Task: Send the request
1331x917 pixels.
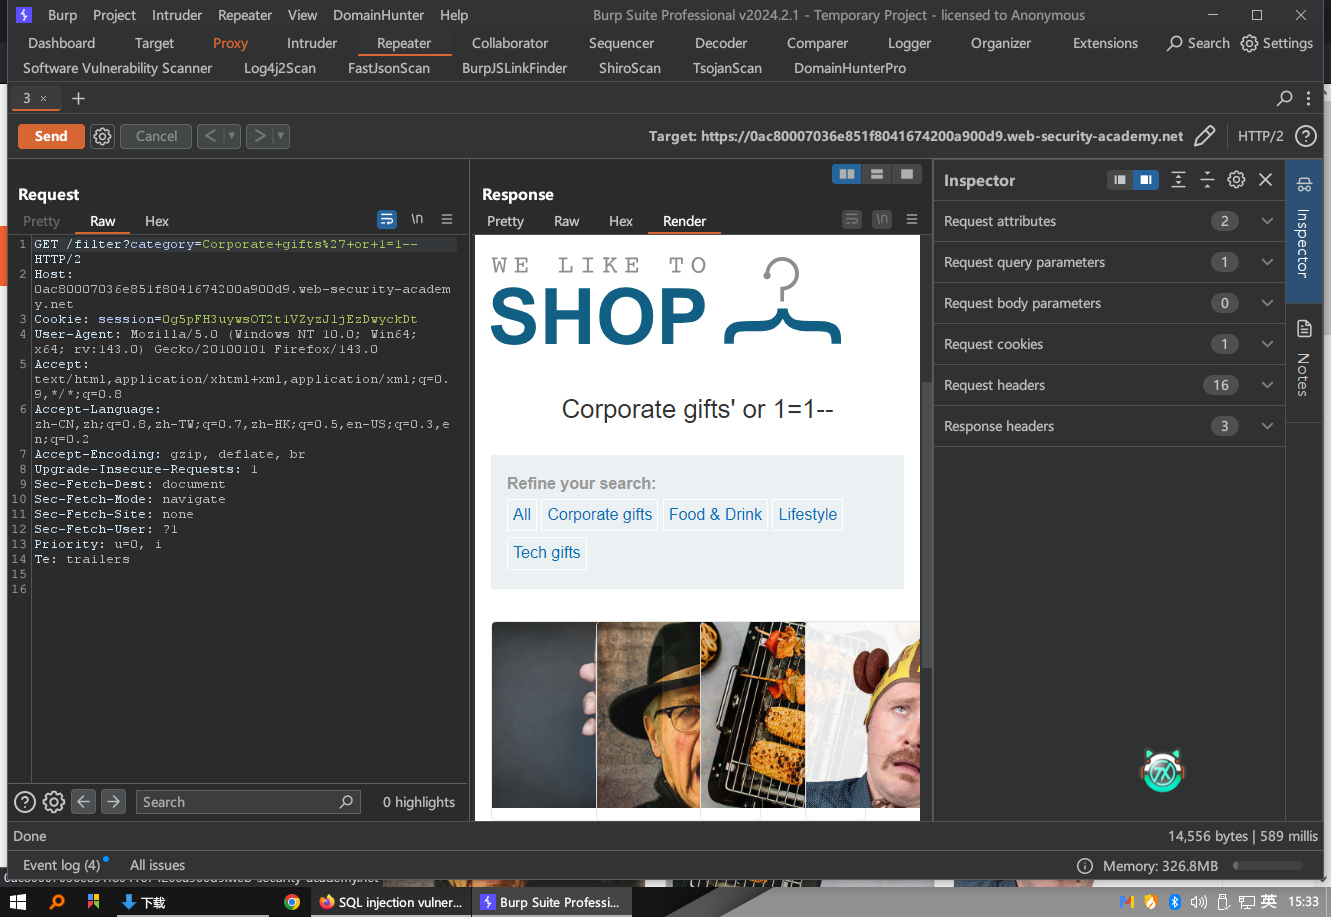Action: [51, 136]
